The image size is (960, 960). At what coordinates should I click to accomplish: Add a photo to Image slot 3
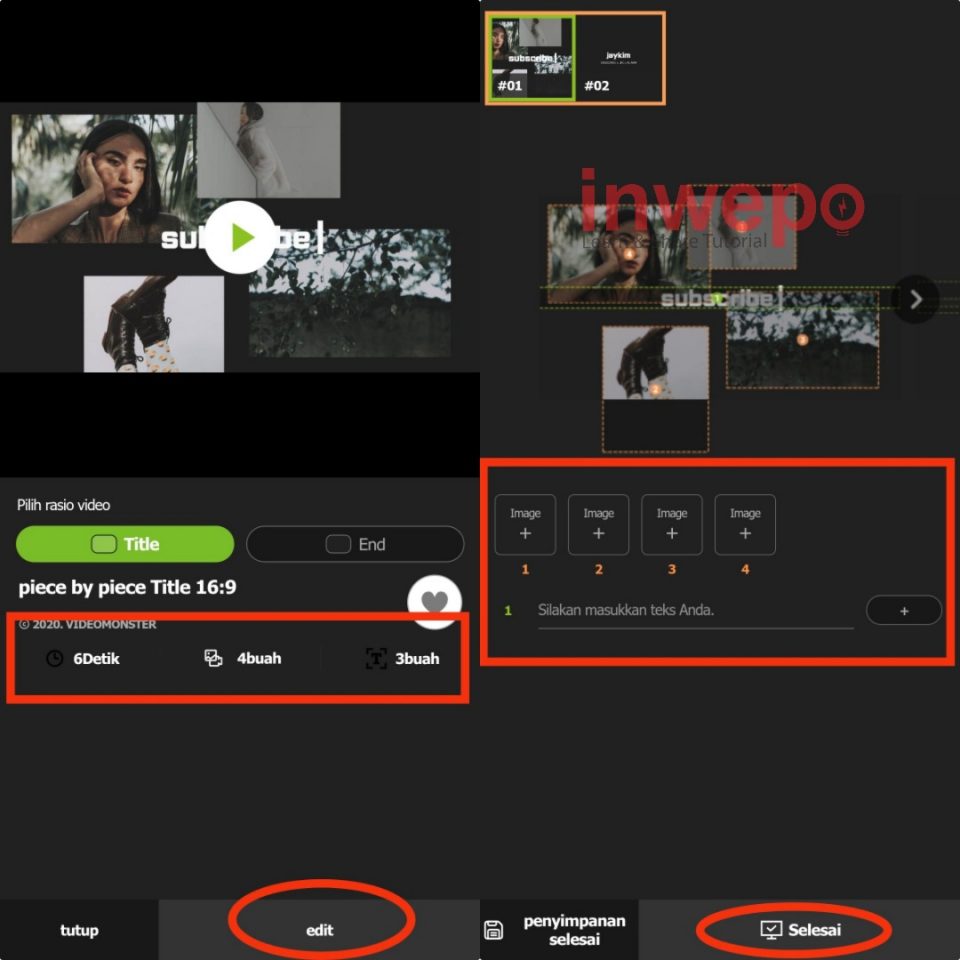[x=671, y=524]
